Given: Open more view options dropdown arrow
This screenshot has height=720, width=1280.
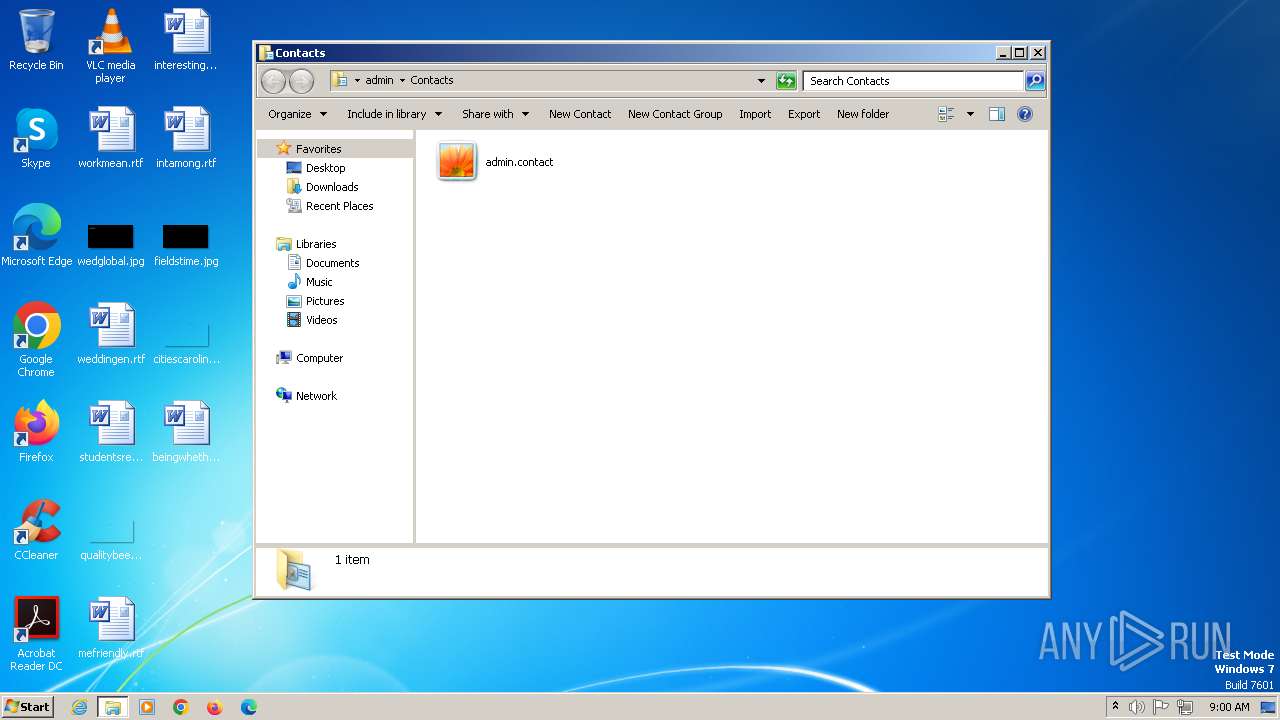Looking at the screenshot, I should pyautogui.click(x=970, y=114).
